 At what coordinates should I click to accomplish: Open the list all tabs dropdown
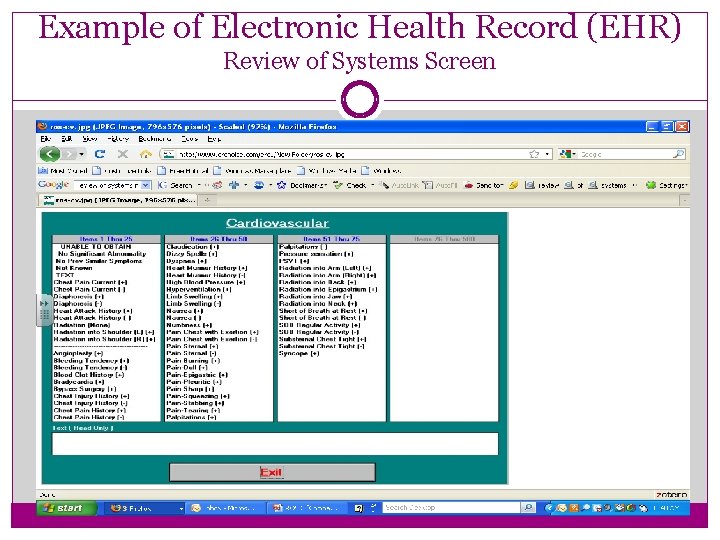pyautogui.click(x=684, y=200)
